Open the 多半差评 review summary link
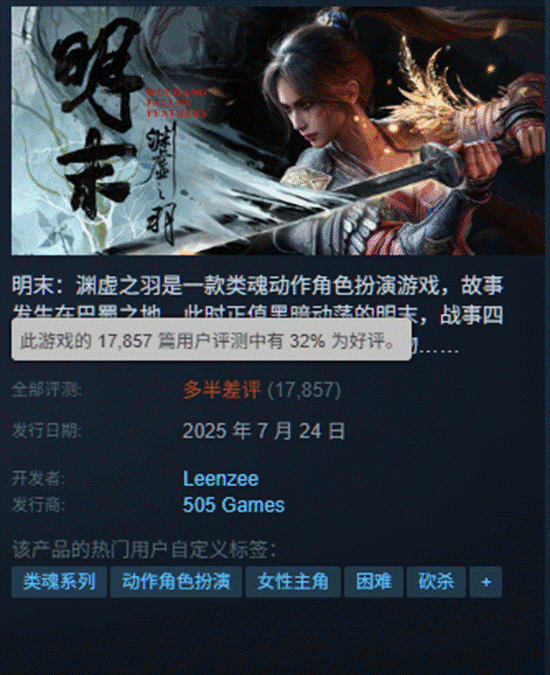This screenshot has height=675, width=550. (x=222, y=390)
